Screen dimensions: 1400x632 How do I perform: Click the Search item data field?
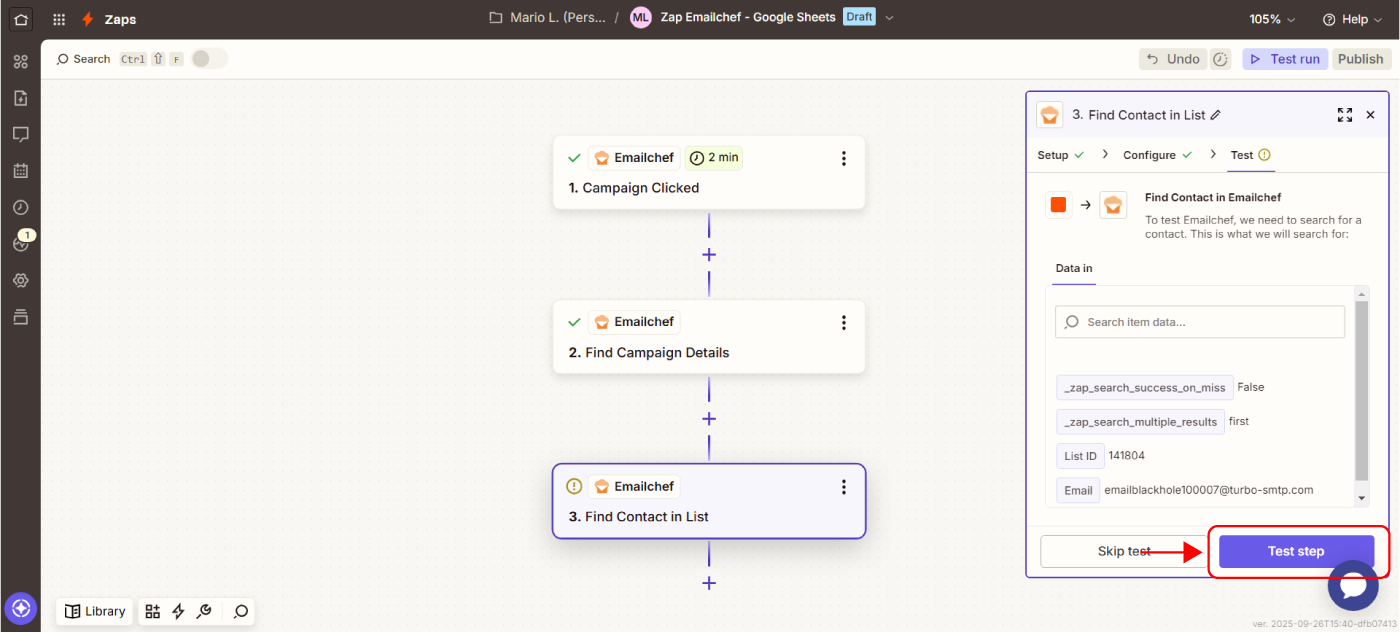1200,322
